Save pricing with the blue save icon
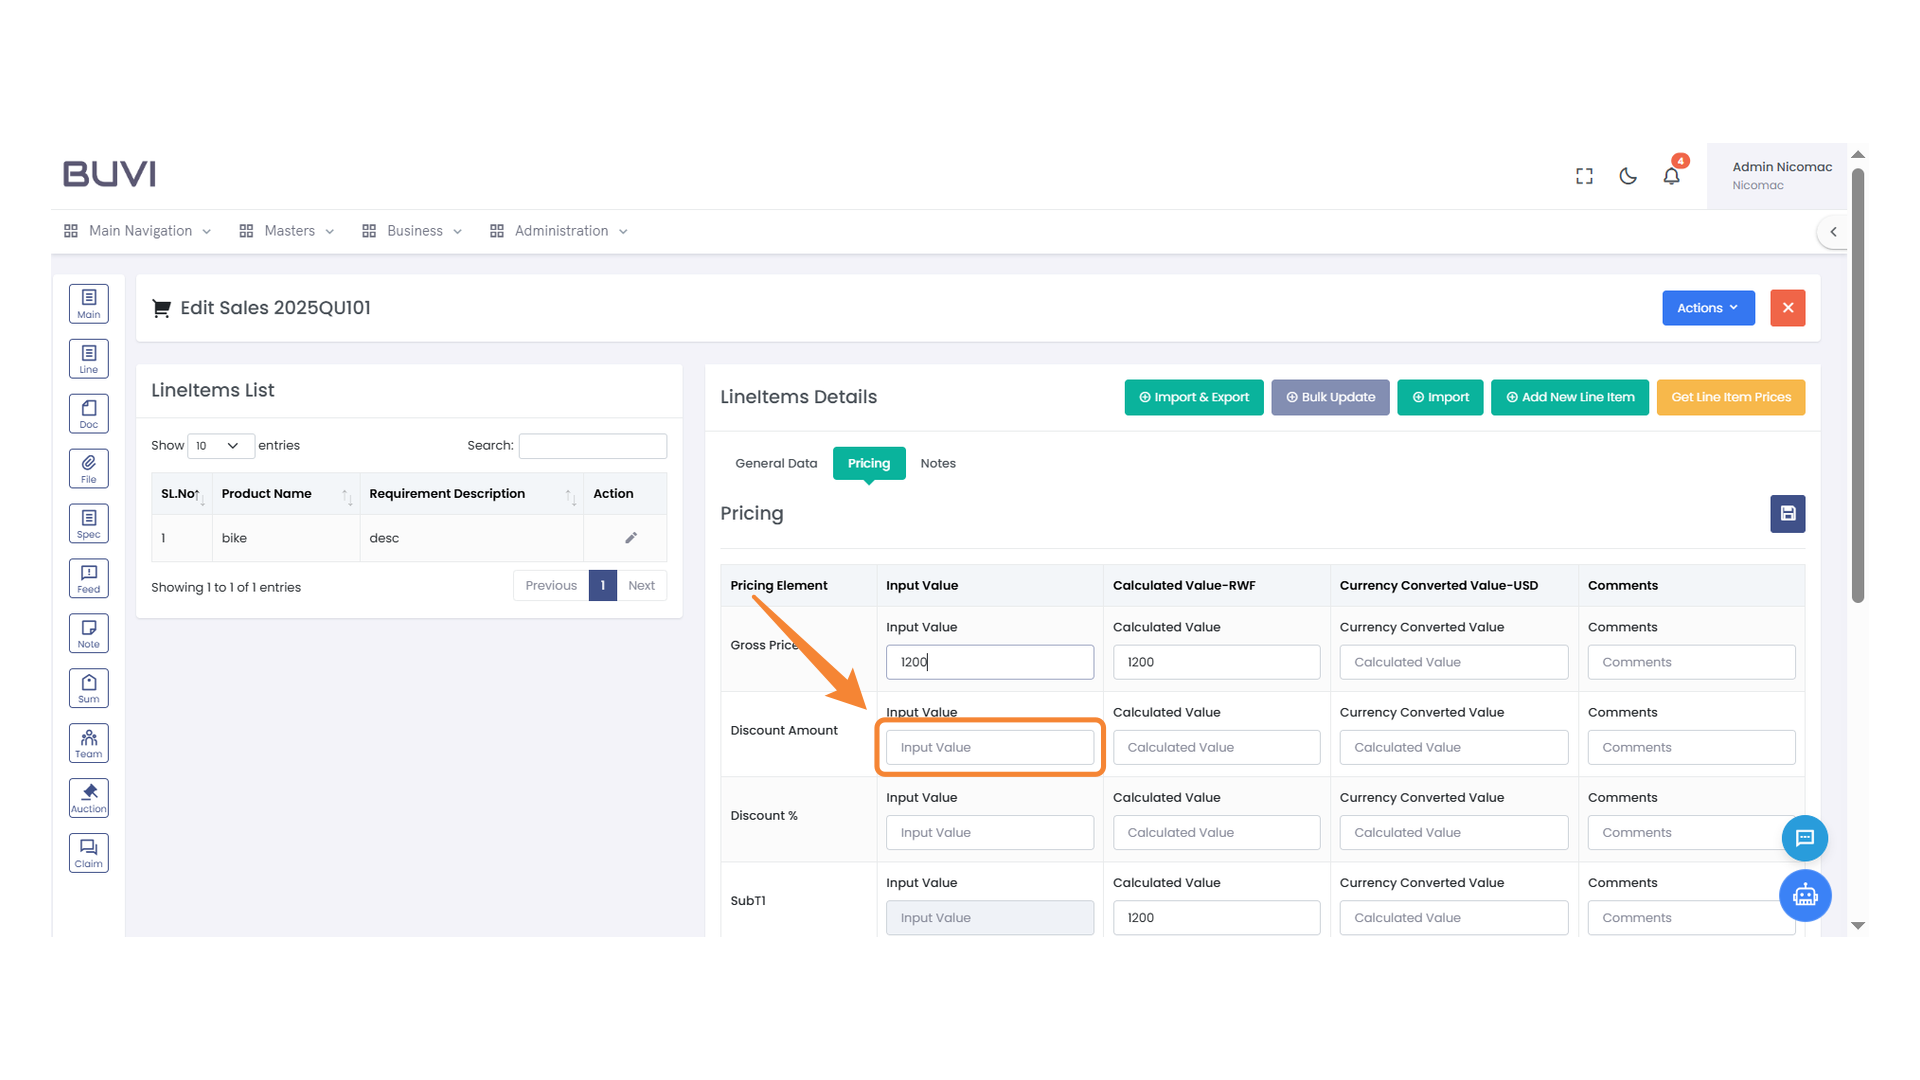Image resolution: width=1920 pixels, height=1080 pixels. pos(1787,513)
